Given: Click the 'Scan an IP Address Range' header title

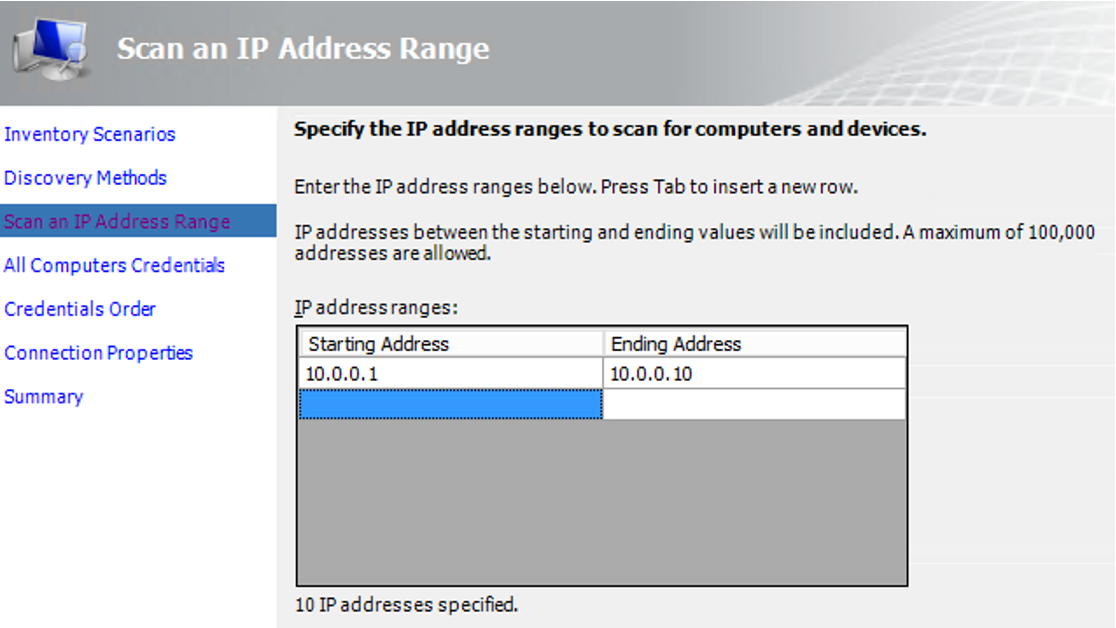Looking at the screenshot, I should point(303,48).
